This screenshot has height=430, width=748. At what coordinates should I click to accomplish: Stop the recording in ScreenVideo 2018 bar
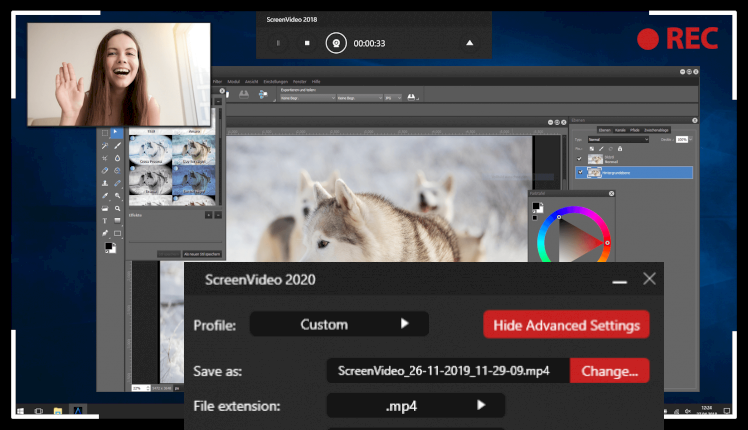(x=307, y=43)
